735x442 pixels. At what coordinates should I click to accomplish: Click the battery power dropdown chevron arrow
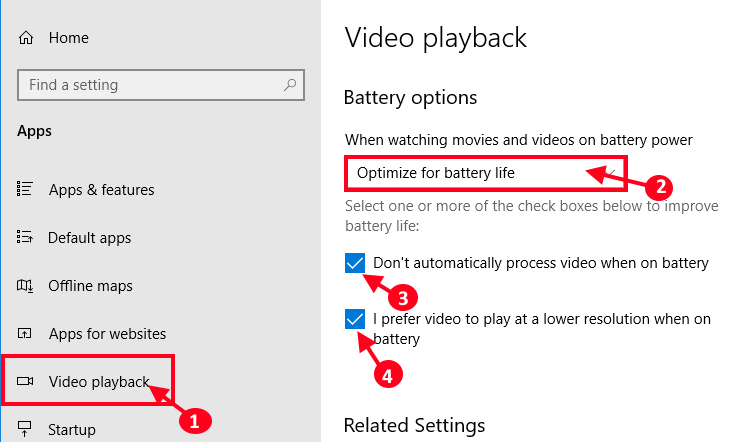pos(611,173)
